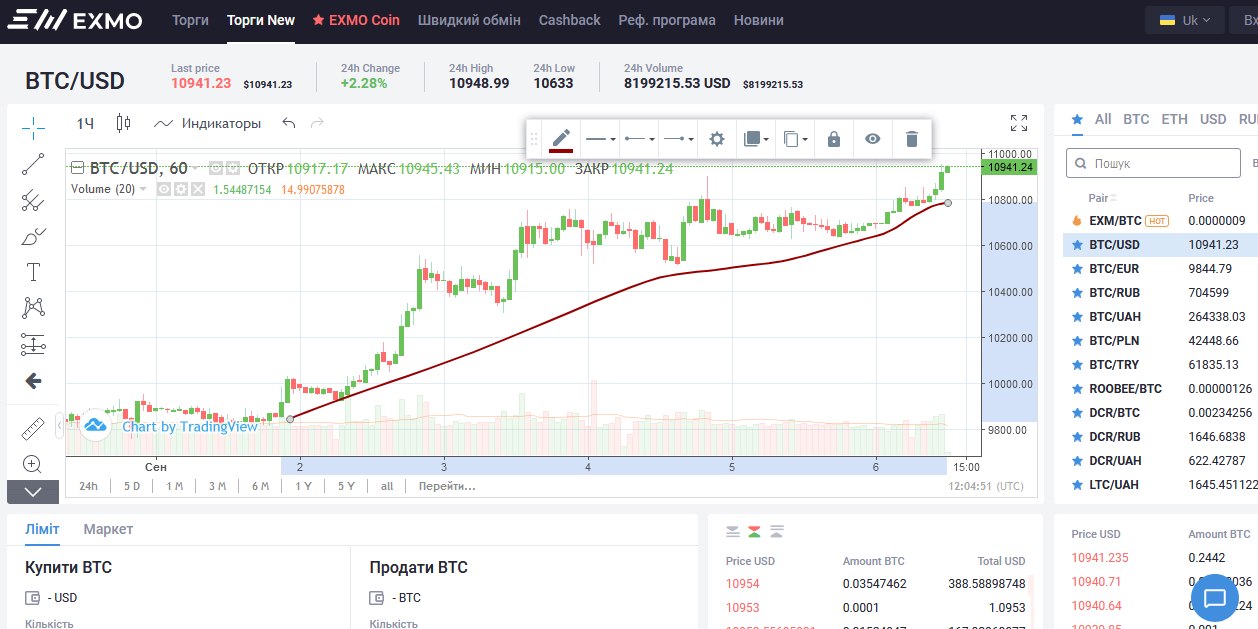Show only buy orders in order book
The height and width of the screenshot is (629, 1258).
coord(776,531)
